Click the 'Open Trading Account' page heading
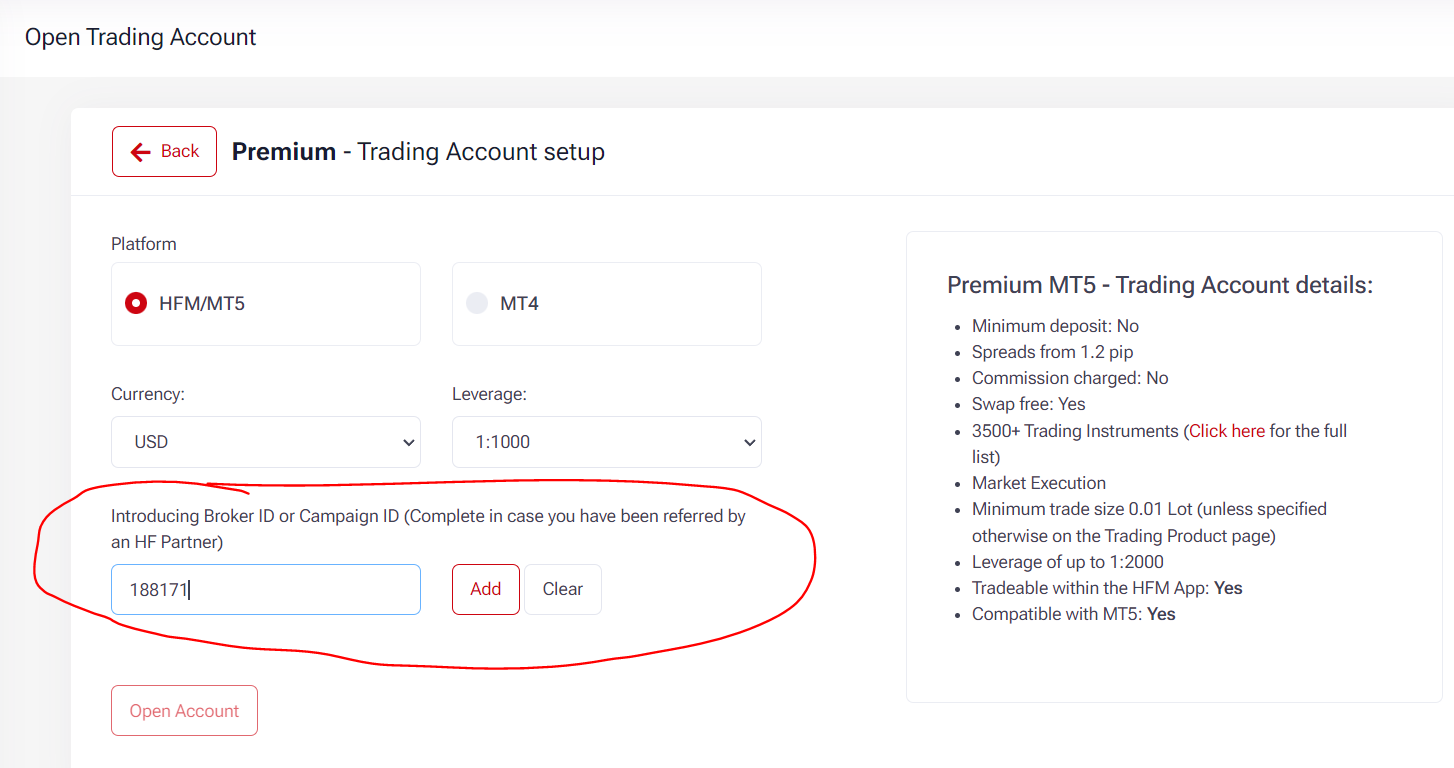Image resolution: width=1454 pixels, height=768 pixels. click(x=141, y=37)
